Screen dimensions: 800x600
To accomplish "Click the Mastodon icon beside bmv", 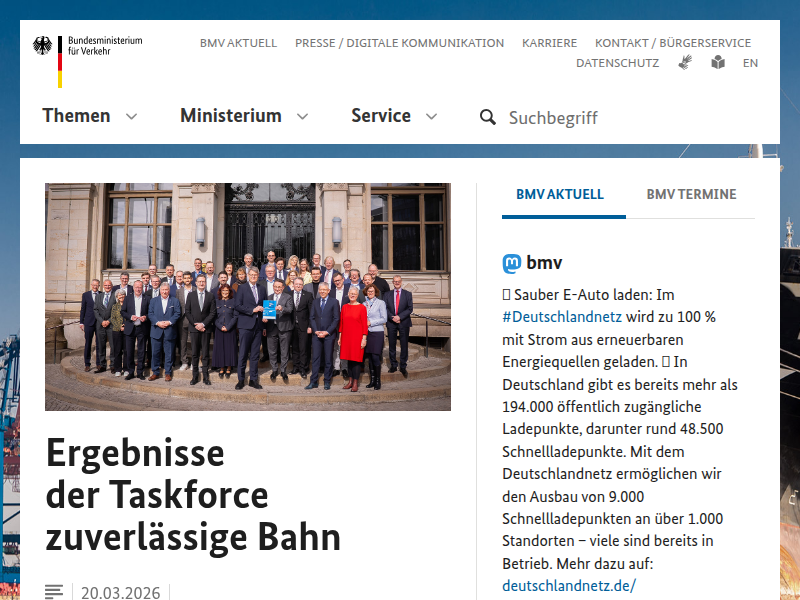I will pyautogui.click(x=512, y=263).
